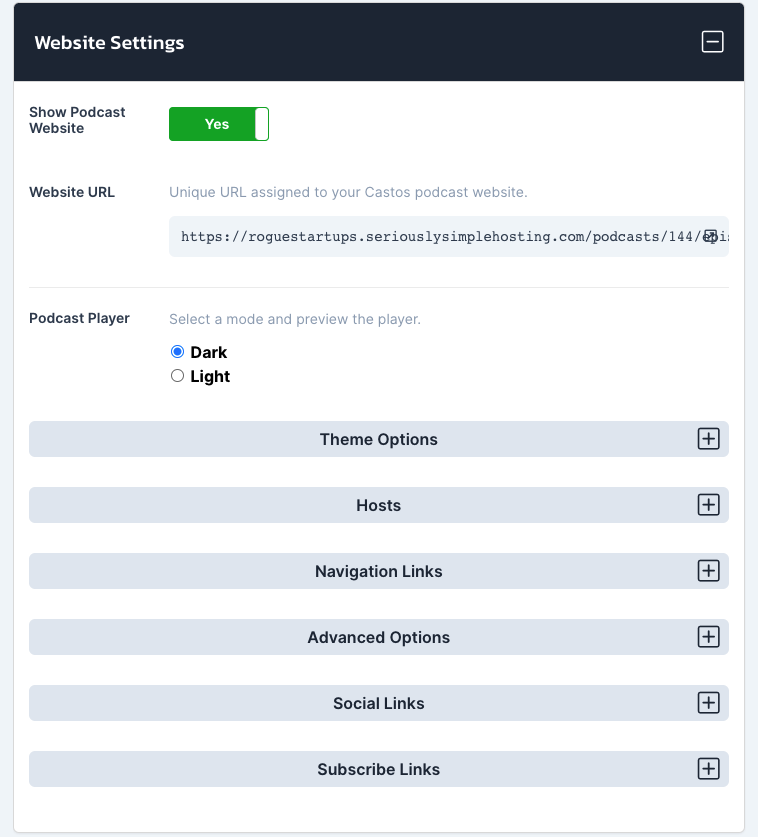758x837 pixels.
Task: Collapse Website Settings with the minus icon
Action: click(x=712, y=42)
